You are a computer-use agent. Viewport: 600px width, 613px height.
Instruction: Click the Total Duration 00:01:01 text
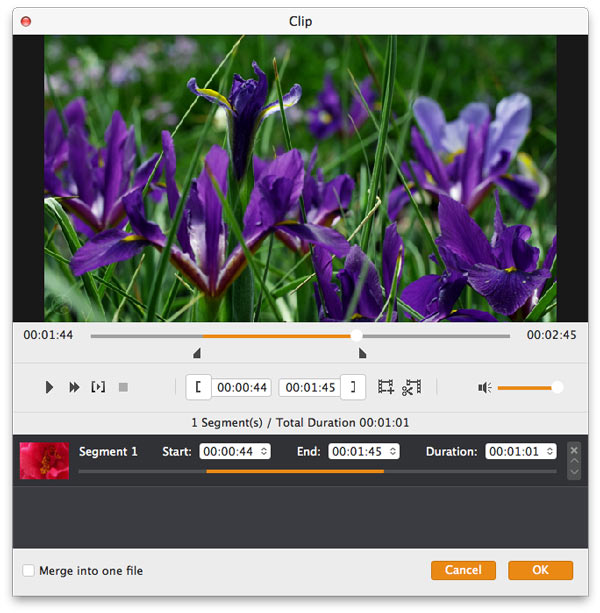[342, 423]
